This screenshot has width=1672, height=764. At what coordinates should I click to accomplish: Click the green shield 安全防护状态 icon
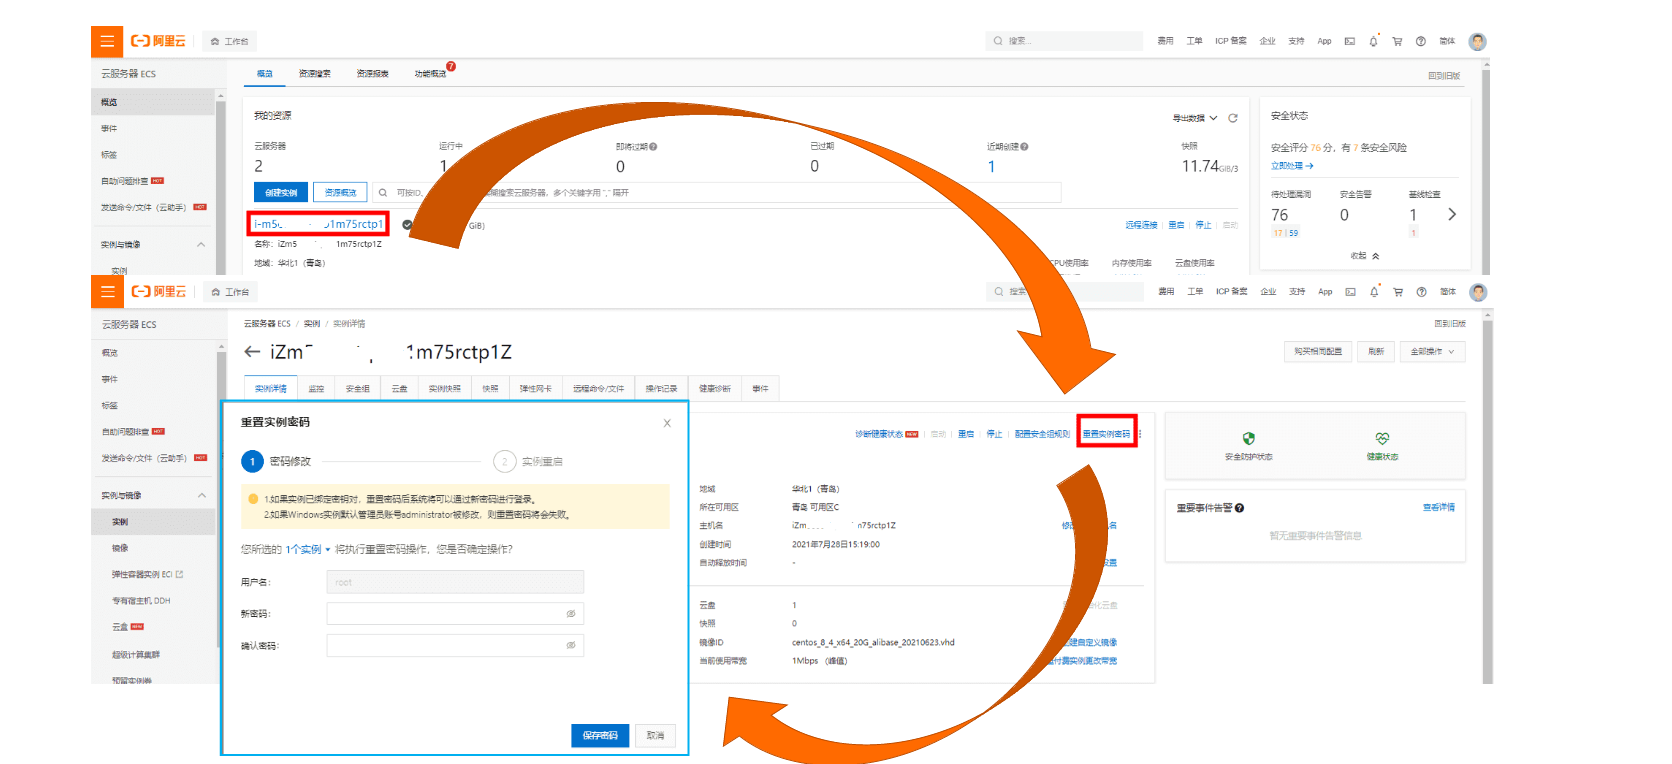1248,438
